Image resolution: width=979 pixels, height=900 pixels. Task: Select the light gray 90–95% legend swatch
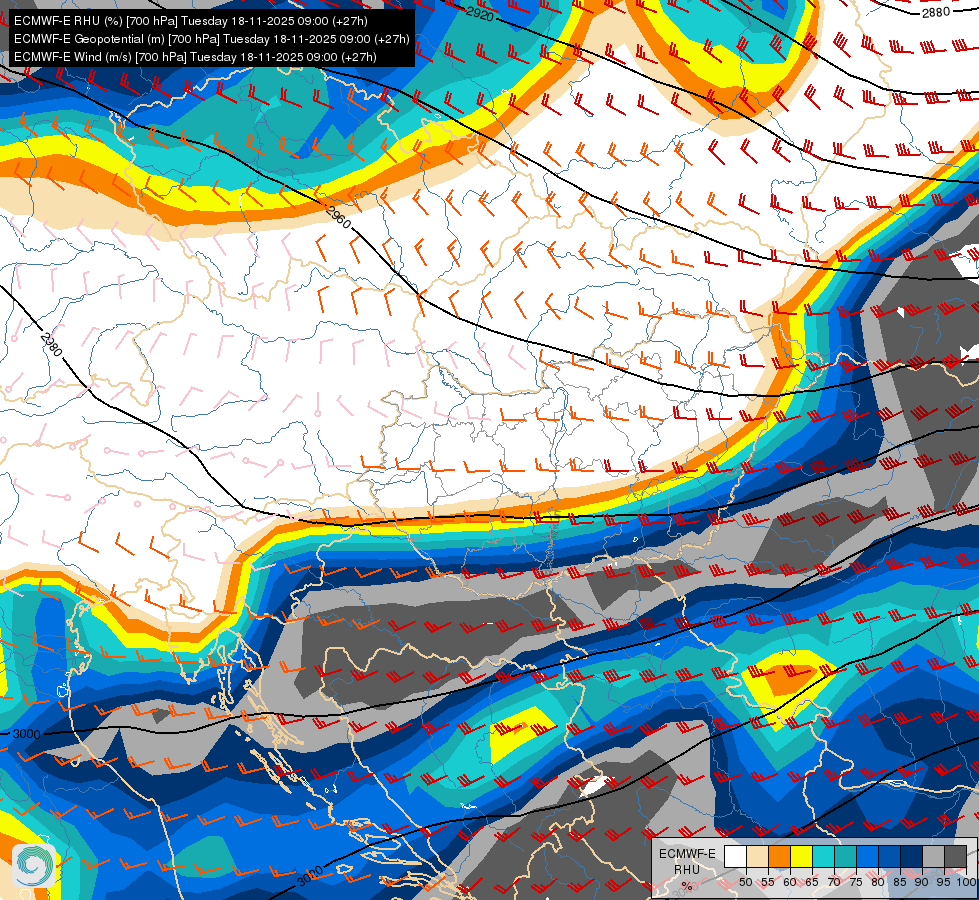[x=934, y=856]
